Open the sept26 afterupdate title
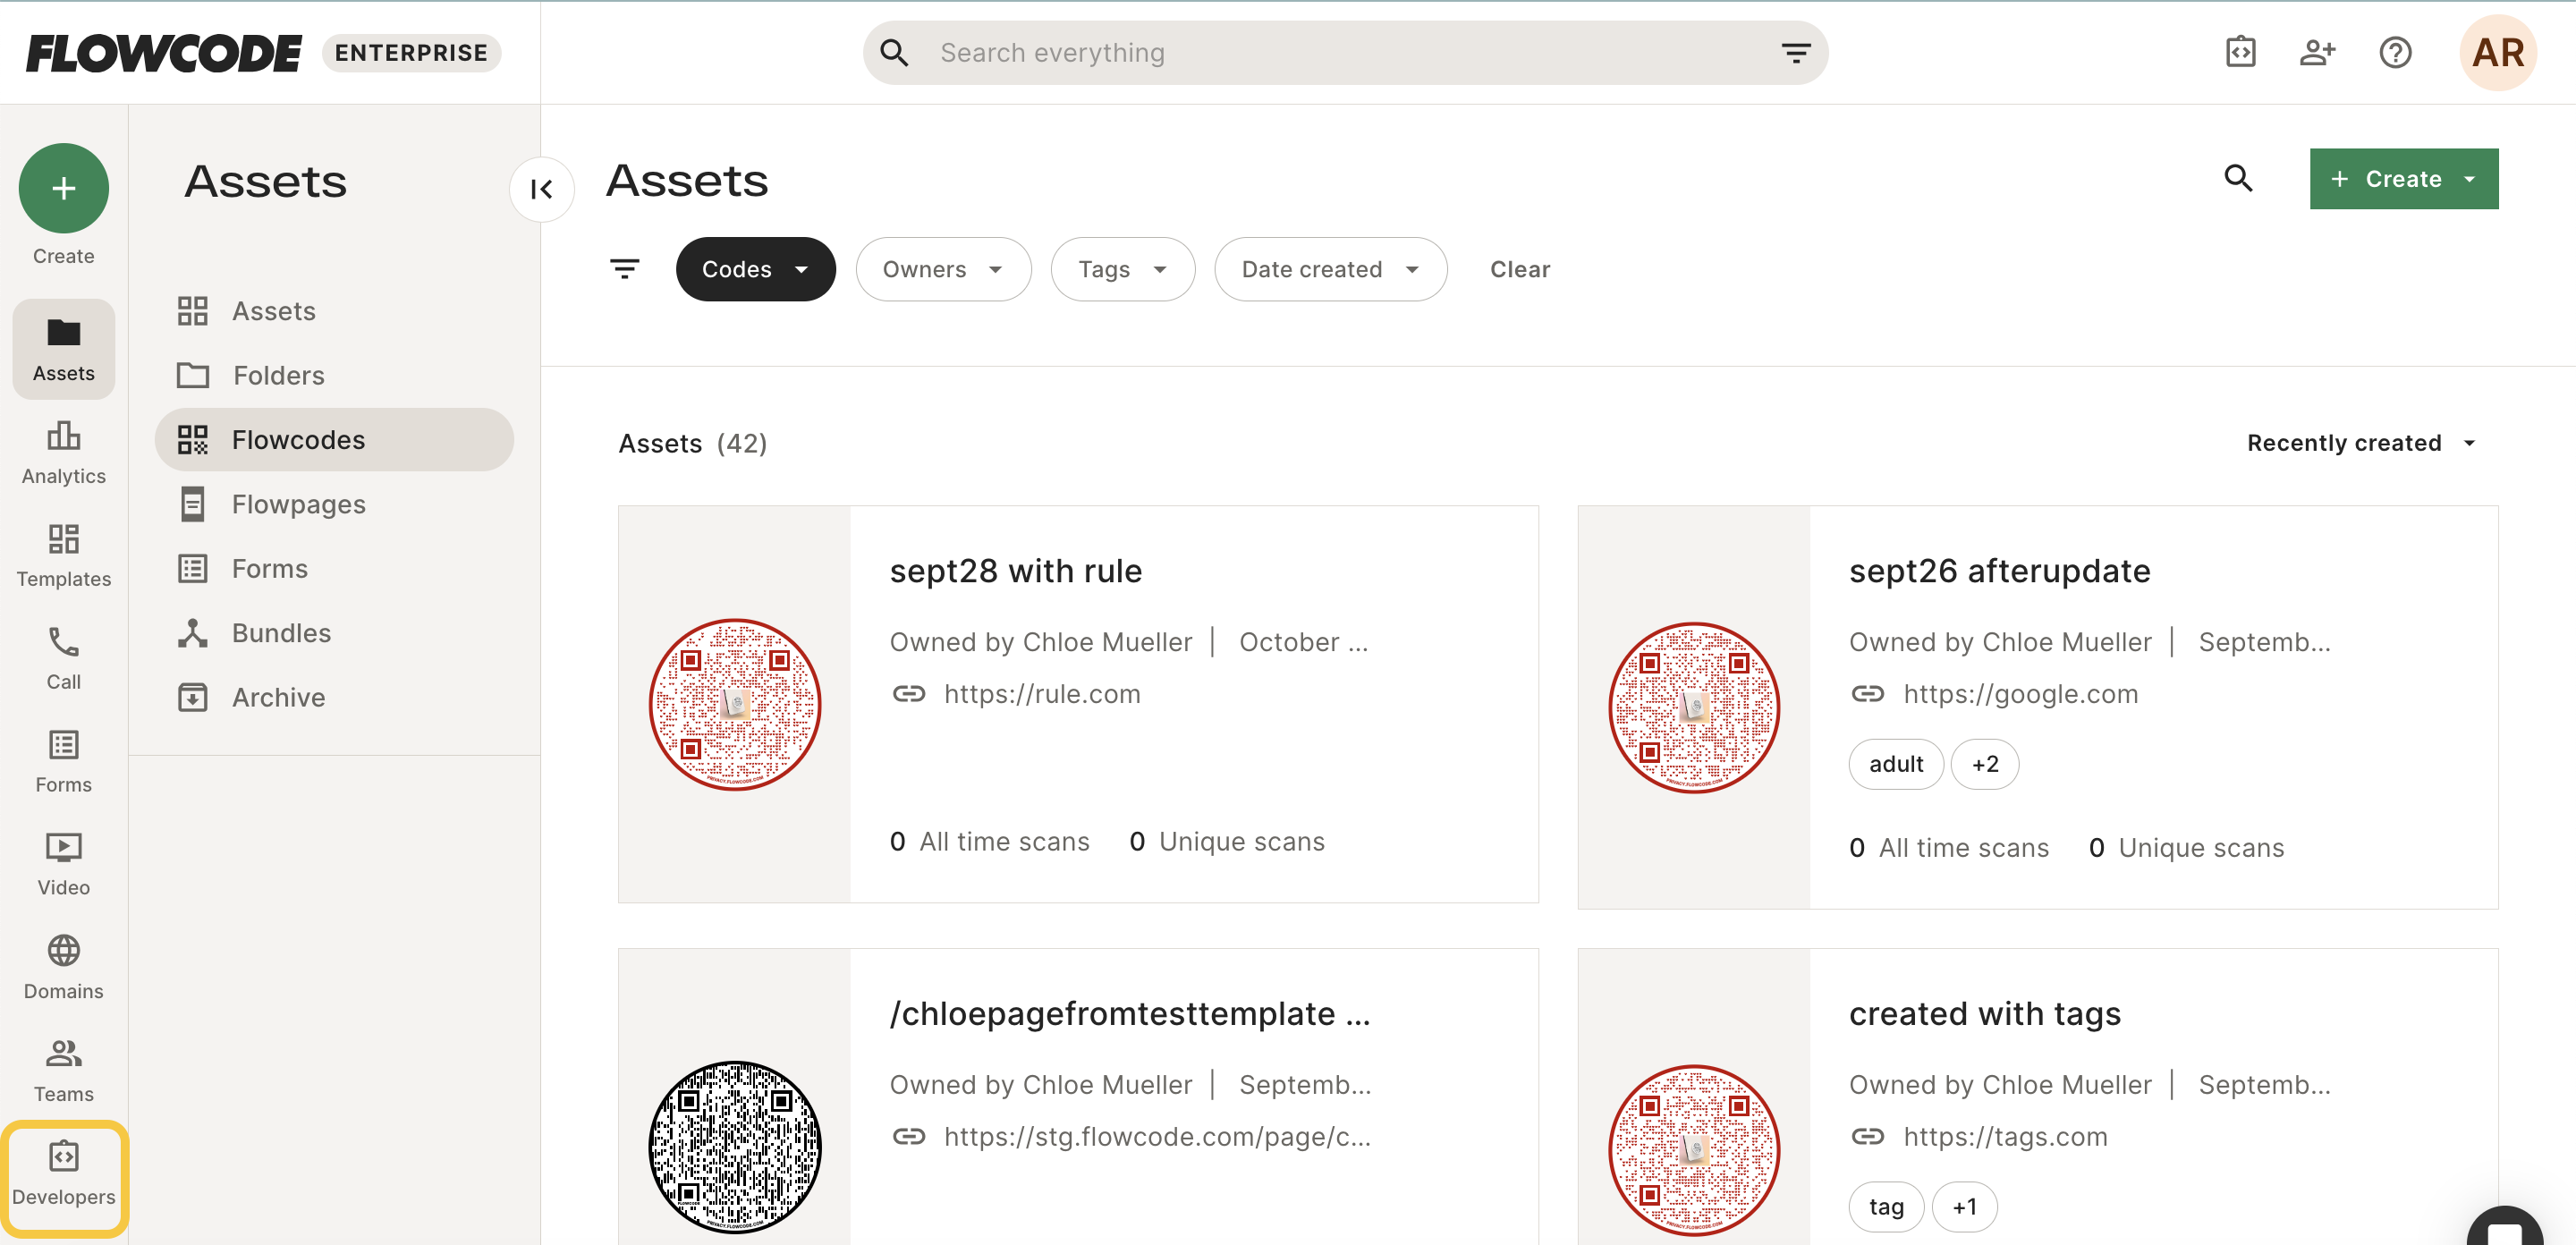Image resolution: width=2576 pixels, height=1245 pixels. pos(1999,571)
